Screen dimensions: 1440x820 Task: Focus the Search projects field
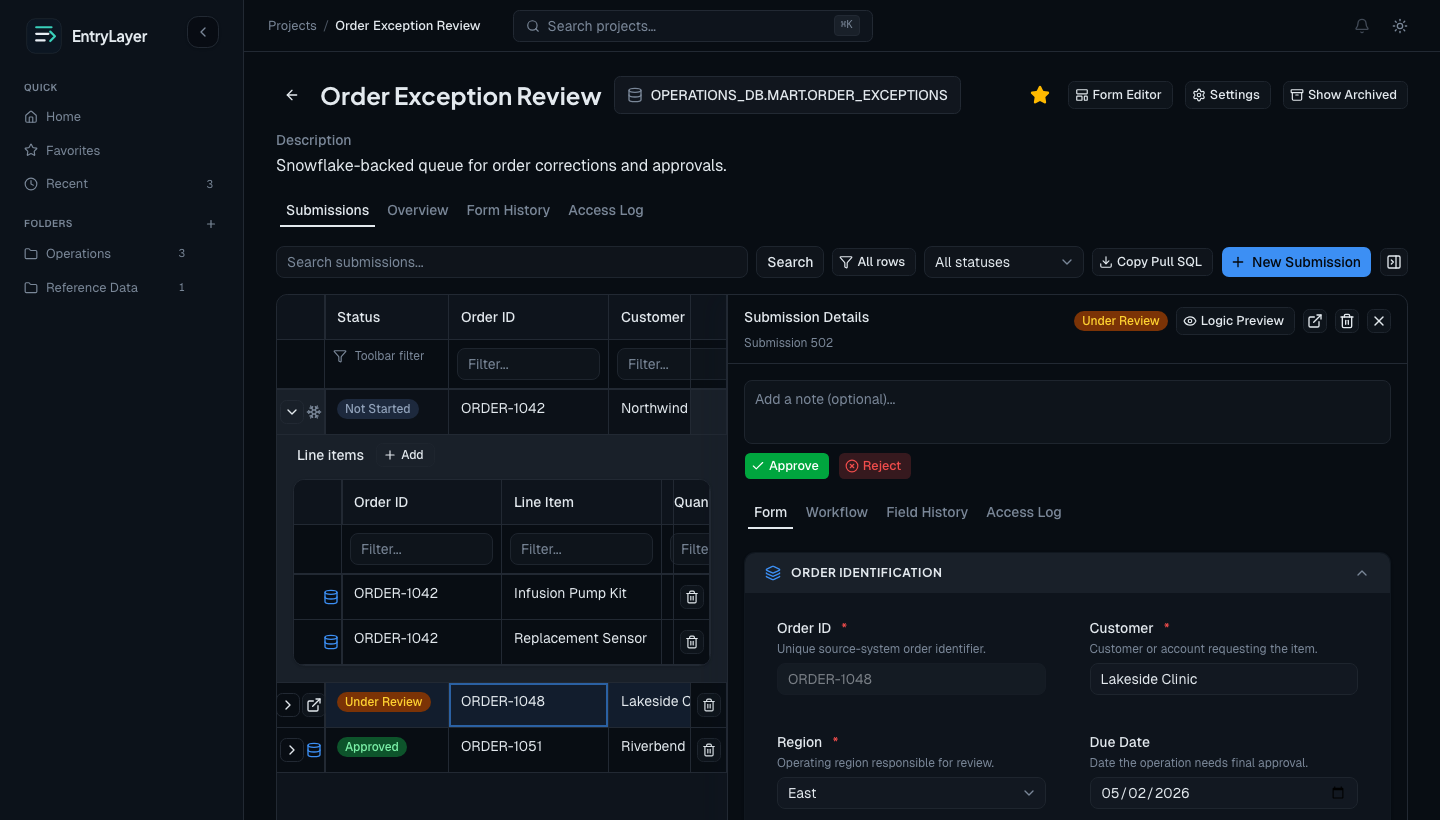[x=693, y=26]
